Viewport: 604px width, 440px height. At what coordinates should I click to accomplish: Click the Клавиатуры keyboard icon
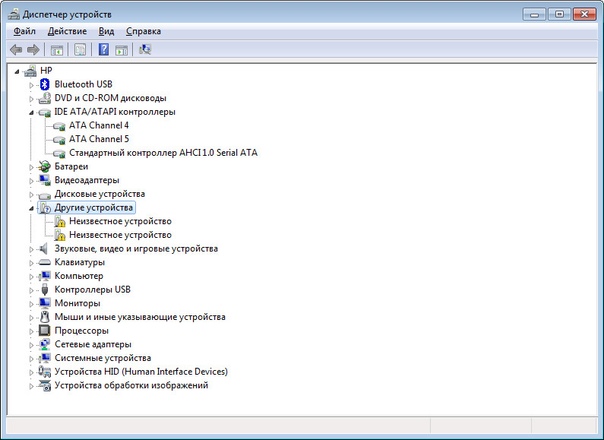tap(45, 262)
